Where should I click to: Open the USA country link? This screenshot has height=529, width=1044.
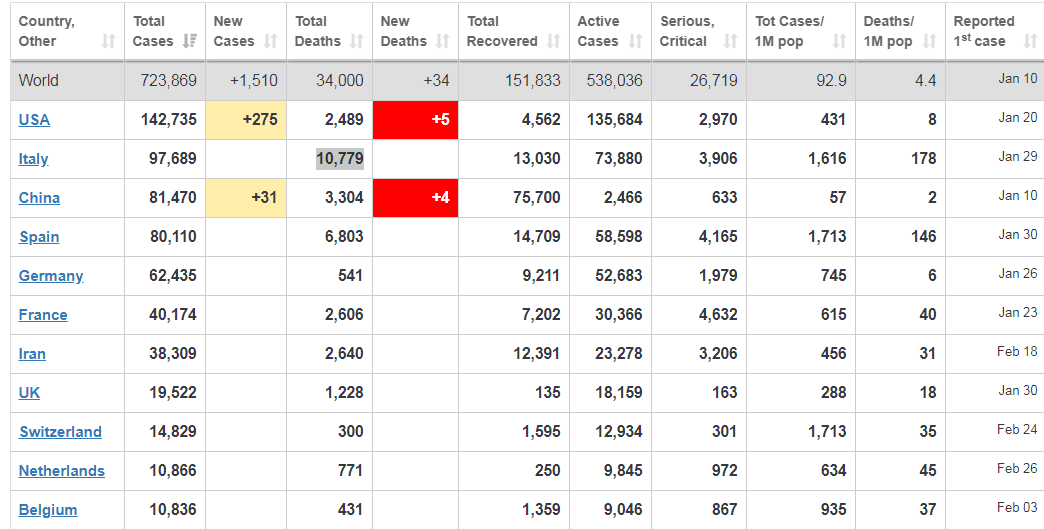[34, 120]
